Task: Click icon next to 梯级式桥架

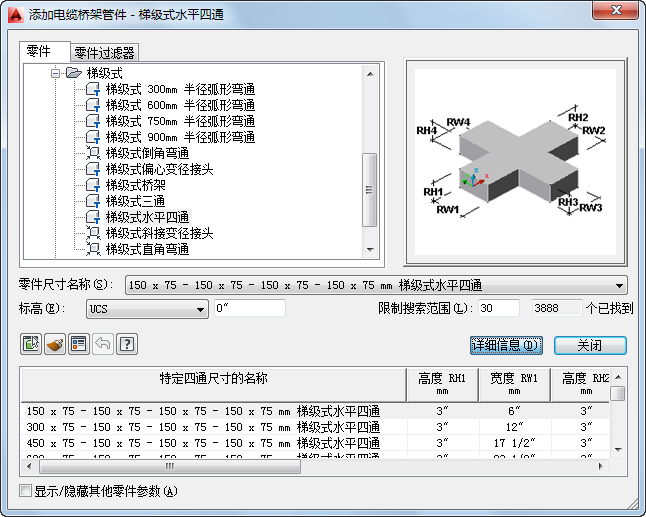Action: [93, 185]
